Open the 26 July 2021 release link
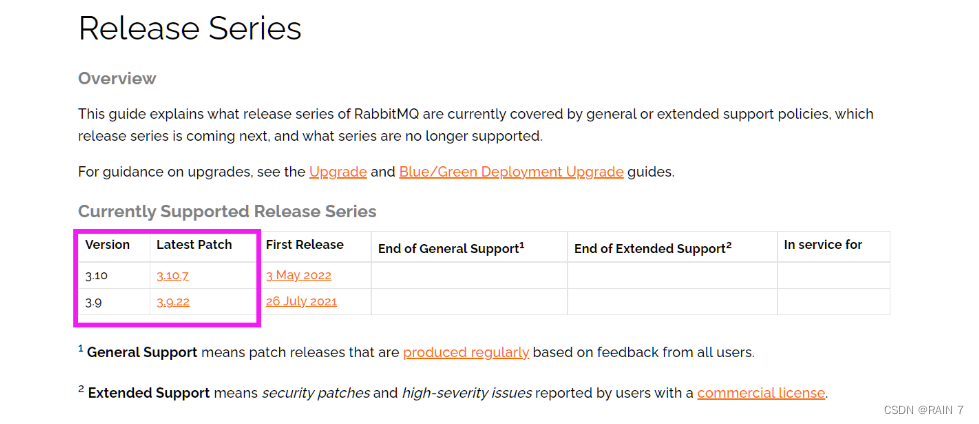979x424 pixels. tap(301, 301)
